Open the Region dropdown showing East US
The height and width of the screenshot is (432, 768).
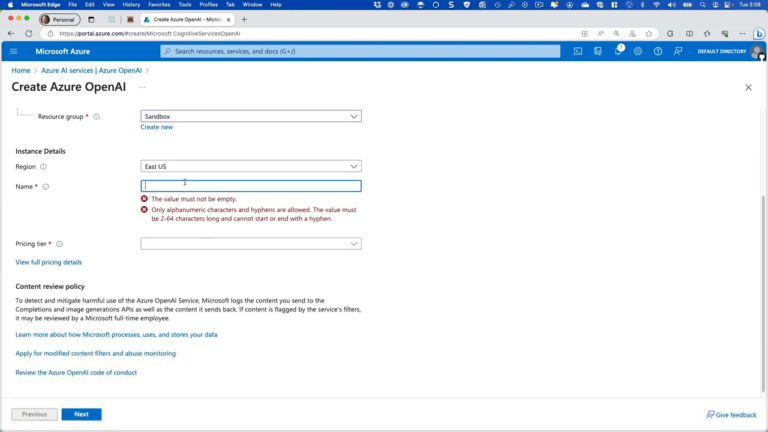click(250, 166)
